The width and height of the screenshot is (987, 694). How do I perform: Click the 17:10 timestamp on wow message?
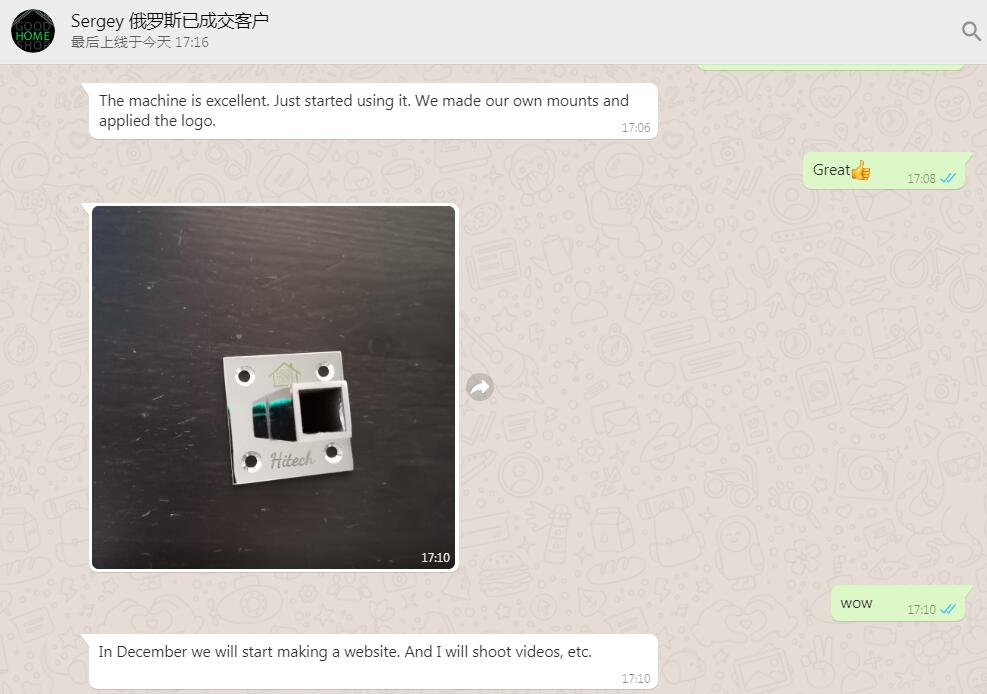pyautogui.click(x=921, y=609)
